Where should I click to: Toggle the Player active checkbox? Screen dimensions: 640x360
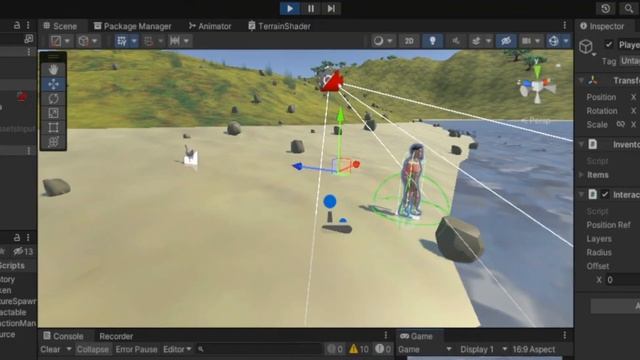(609, 44)
